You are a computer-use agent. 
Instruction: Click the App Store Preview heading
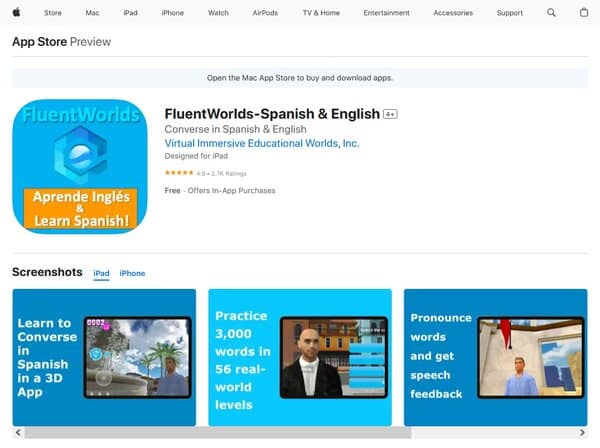tap(62, 41)
